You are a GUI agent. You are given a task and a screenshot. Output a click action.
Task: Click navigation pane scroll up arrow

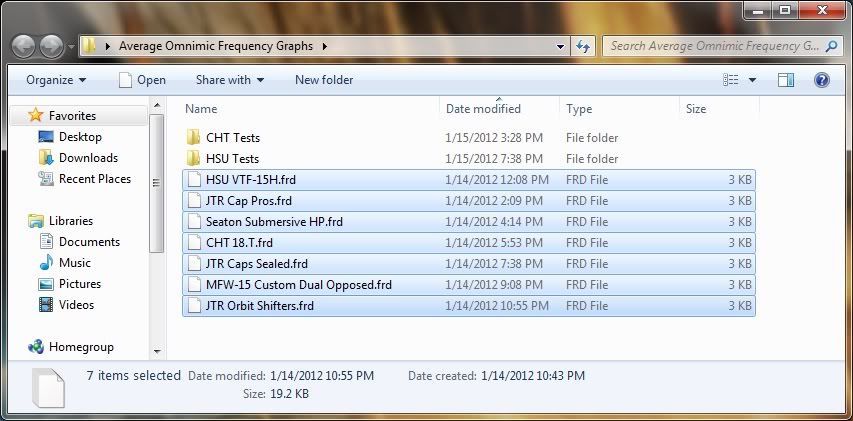pos(157,105)
